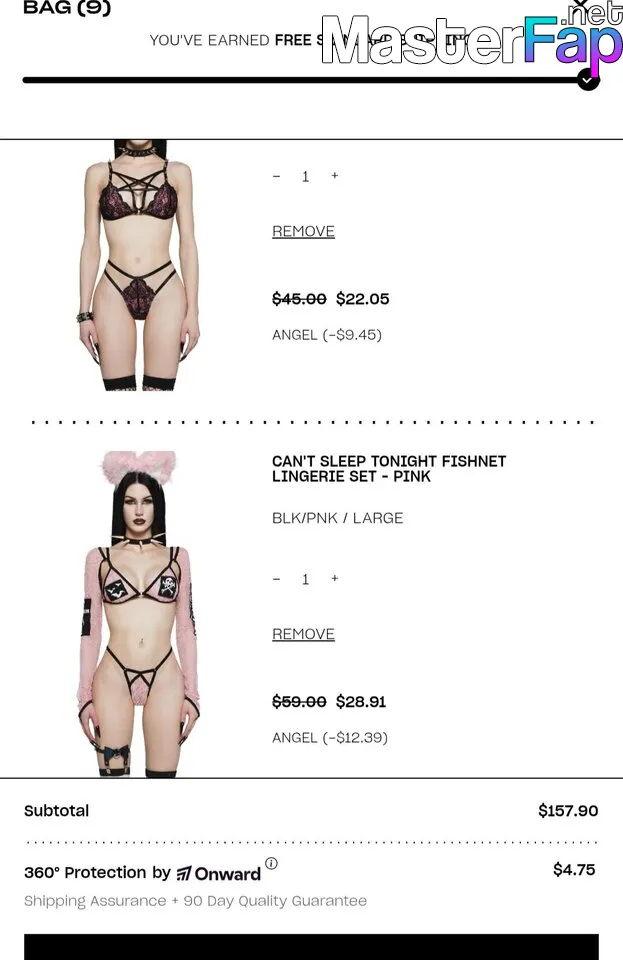Click the BAG (9) heading
Viewport: 623px width, 960px height.
click(x=67, y=8)
